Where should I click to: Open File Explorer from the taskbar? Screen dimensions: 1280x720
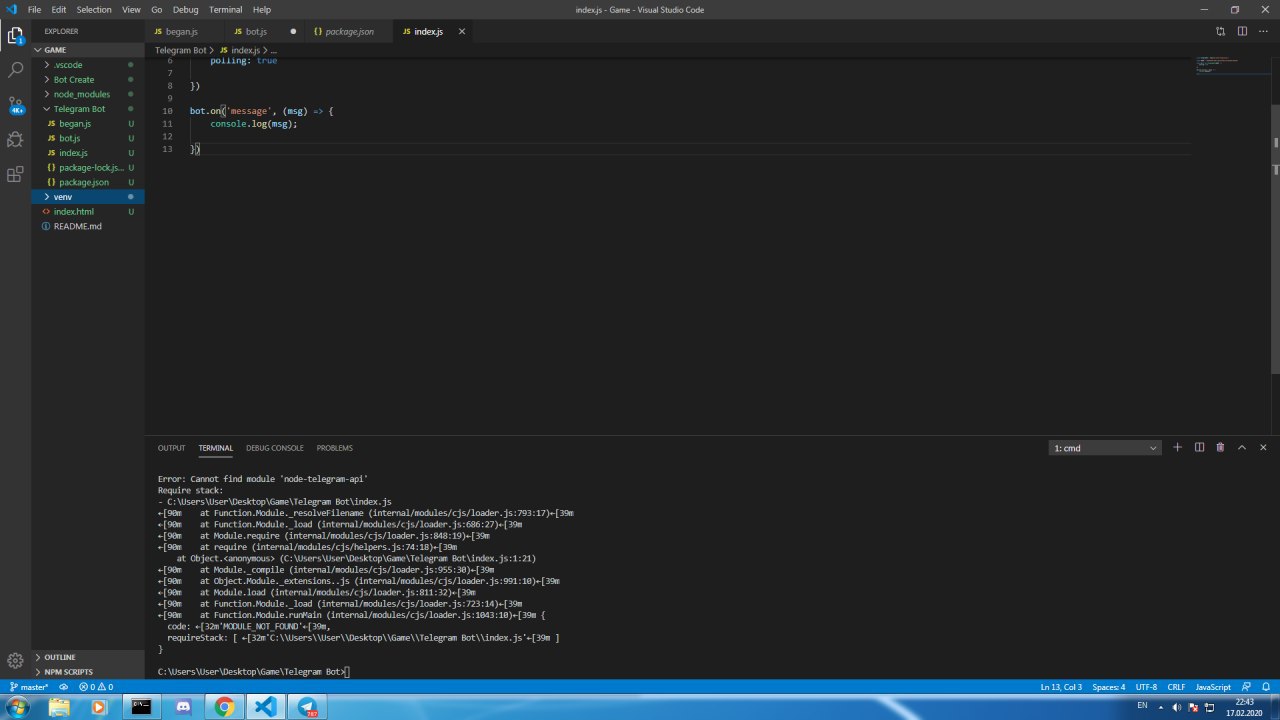tap(59, 707)
